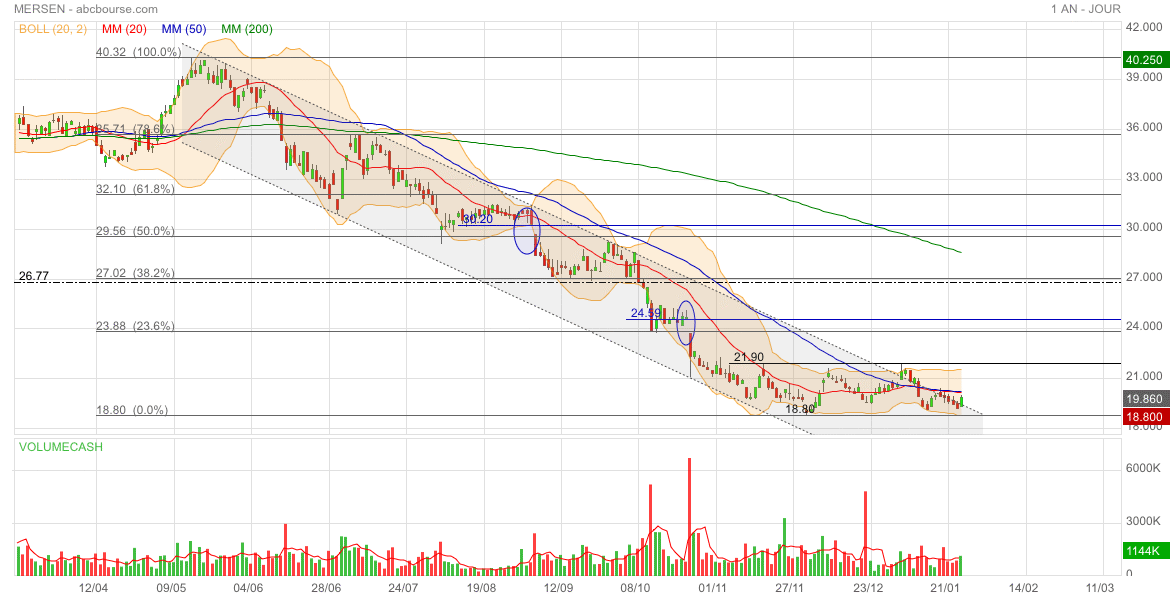Click the 23/12 date label
Viewport: 1170px width, 598px height.
pyautogui.click(x=868, y=588)
